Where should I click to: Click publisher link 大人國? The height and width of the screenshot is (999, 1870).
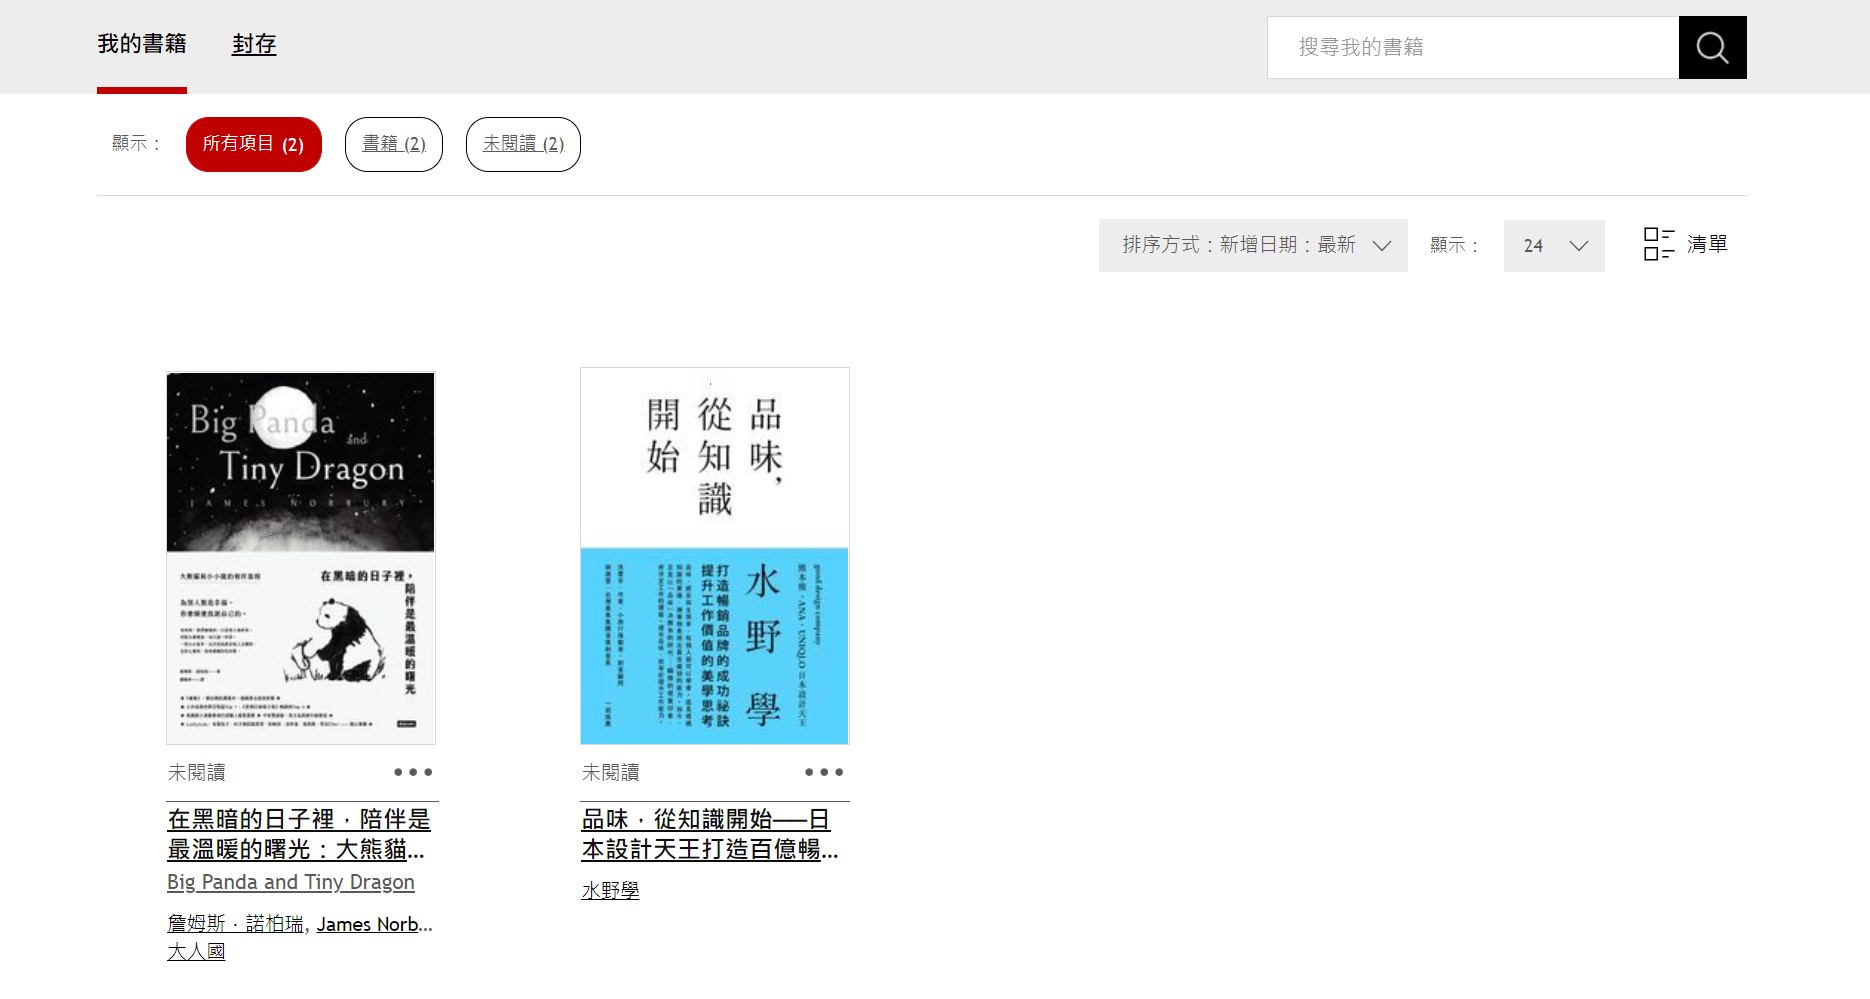coord(196,951)
